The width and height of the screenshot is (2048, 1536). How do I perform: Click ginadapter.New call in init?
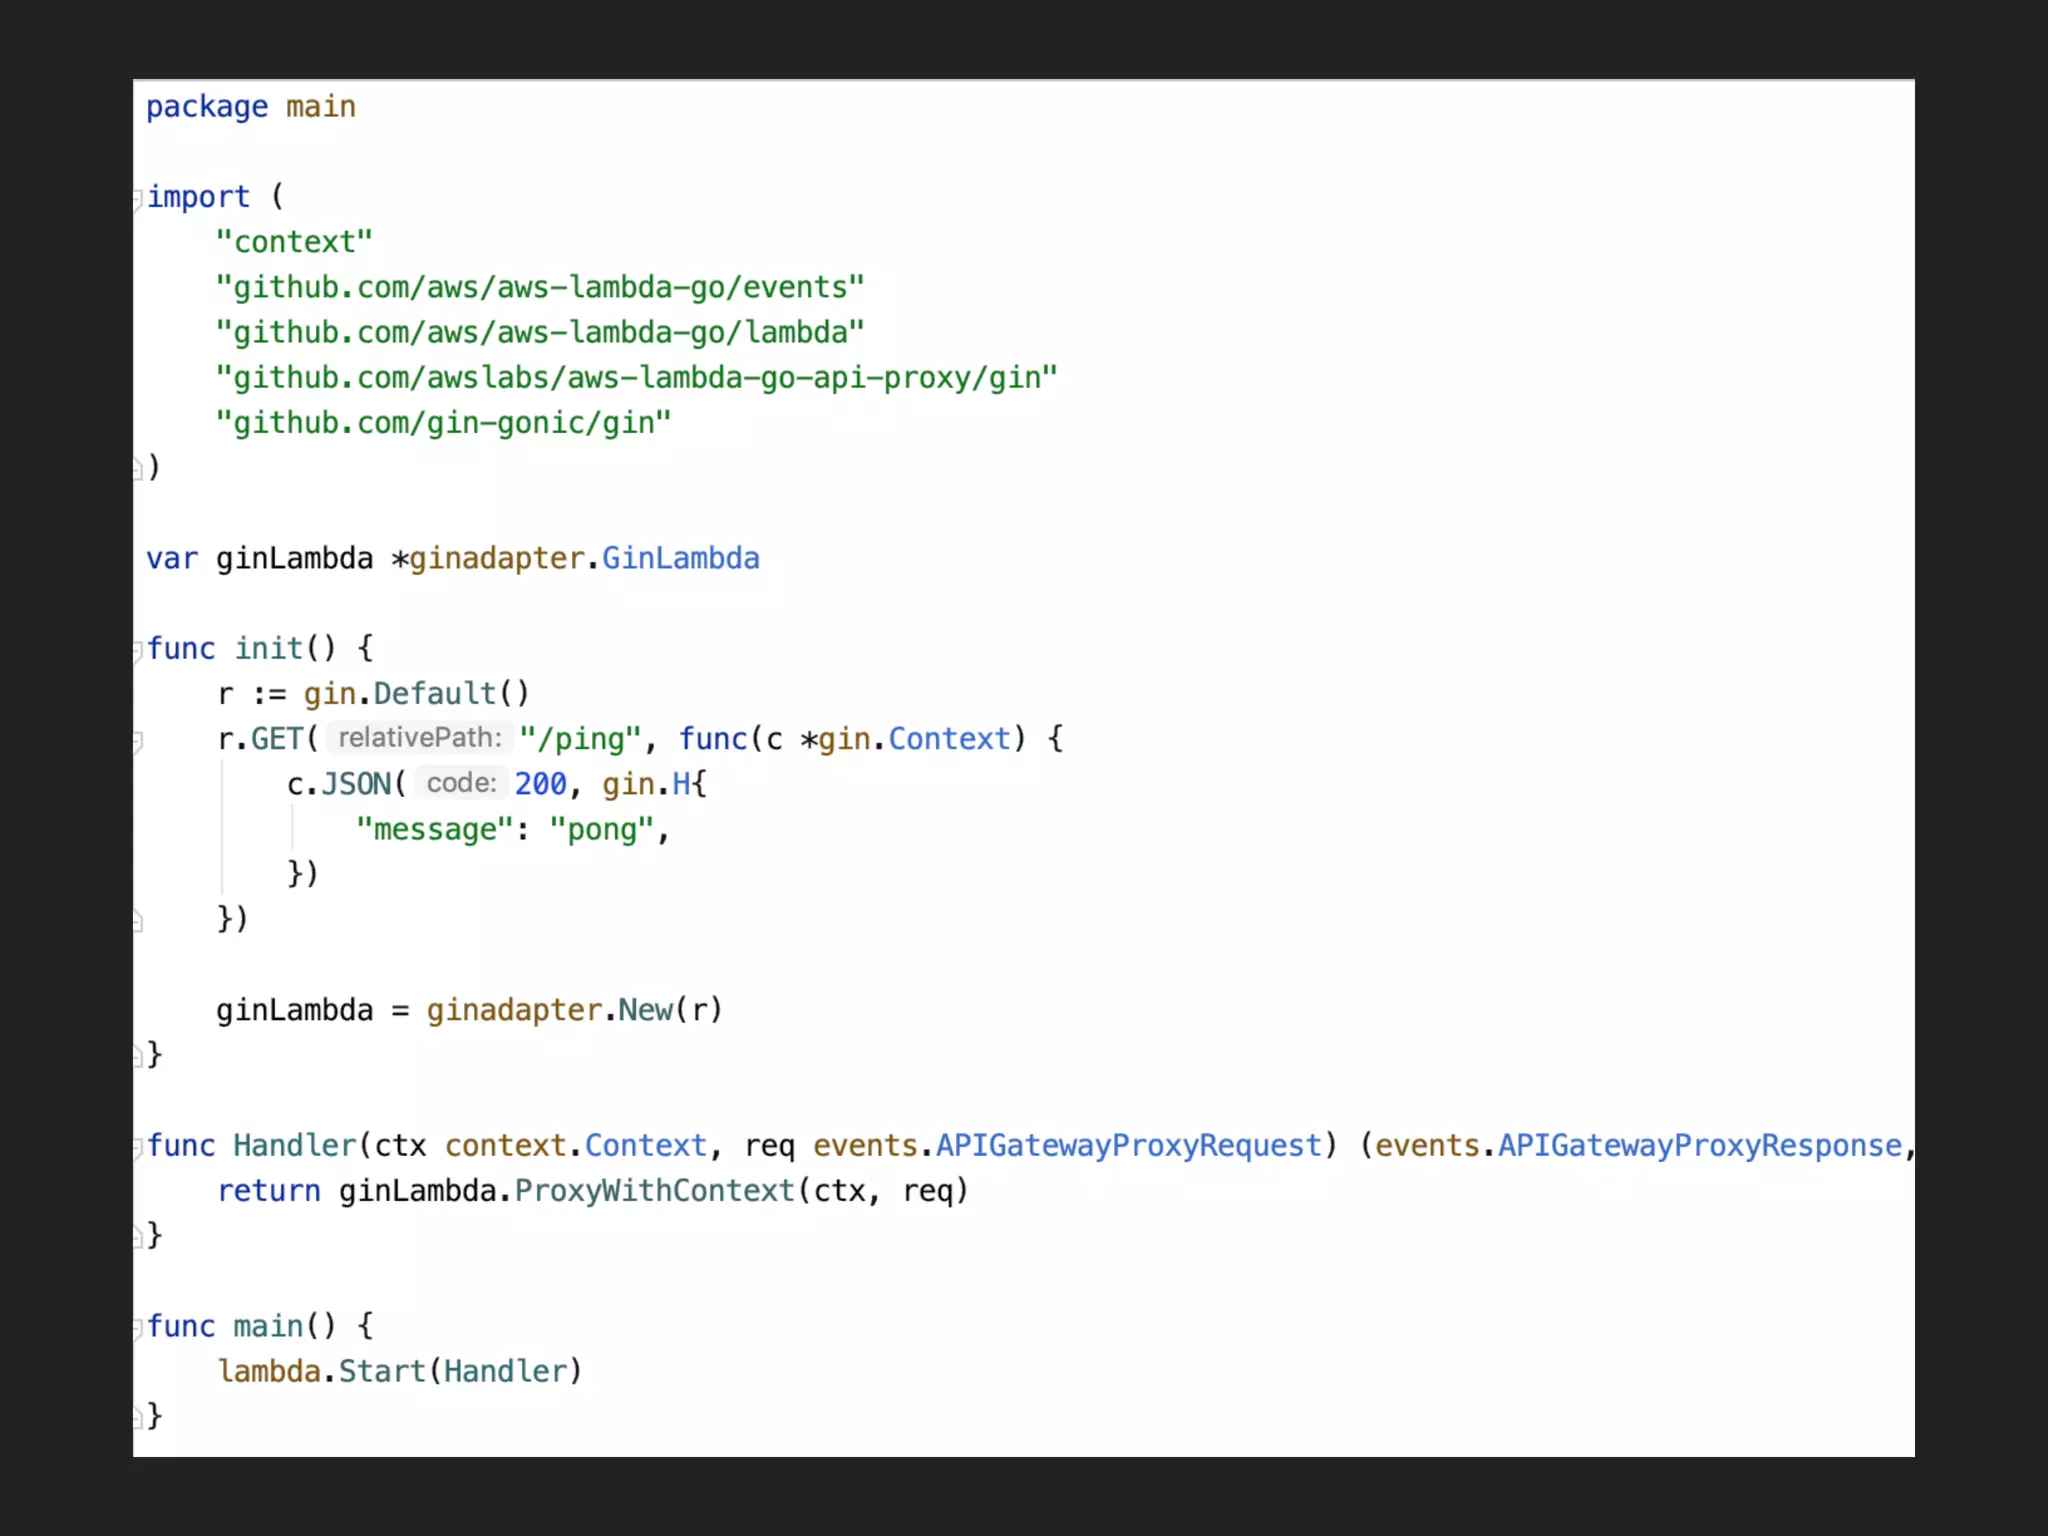tap(645, 1010)
